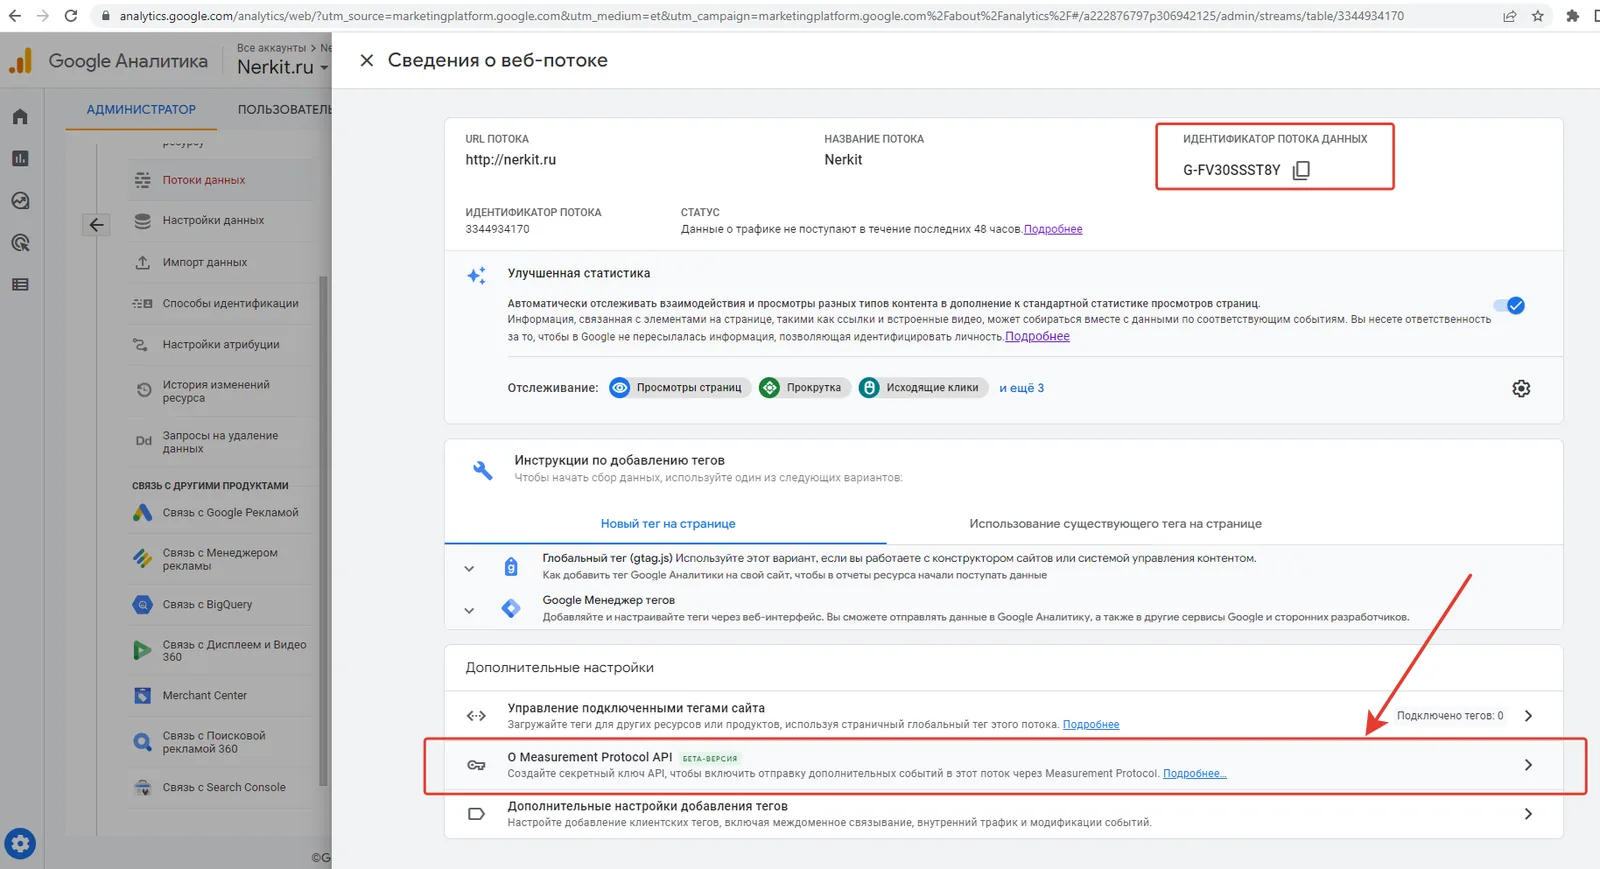Image resolution: width=1600 pixels, height=869 pixels.
Task: Click the Просмотры страниц tracking chip
Action: pyautogui.click(x=679, y=388)
